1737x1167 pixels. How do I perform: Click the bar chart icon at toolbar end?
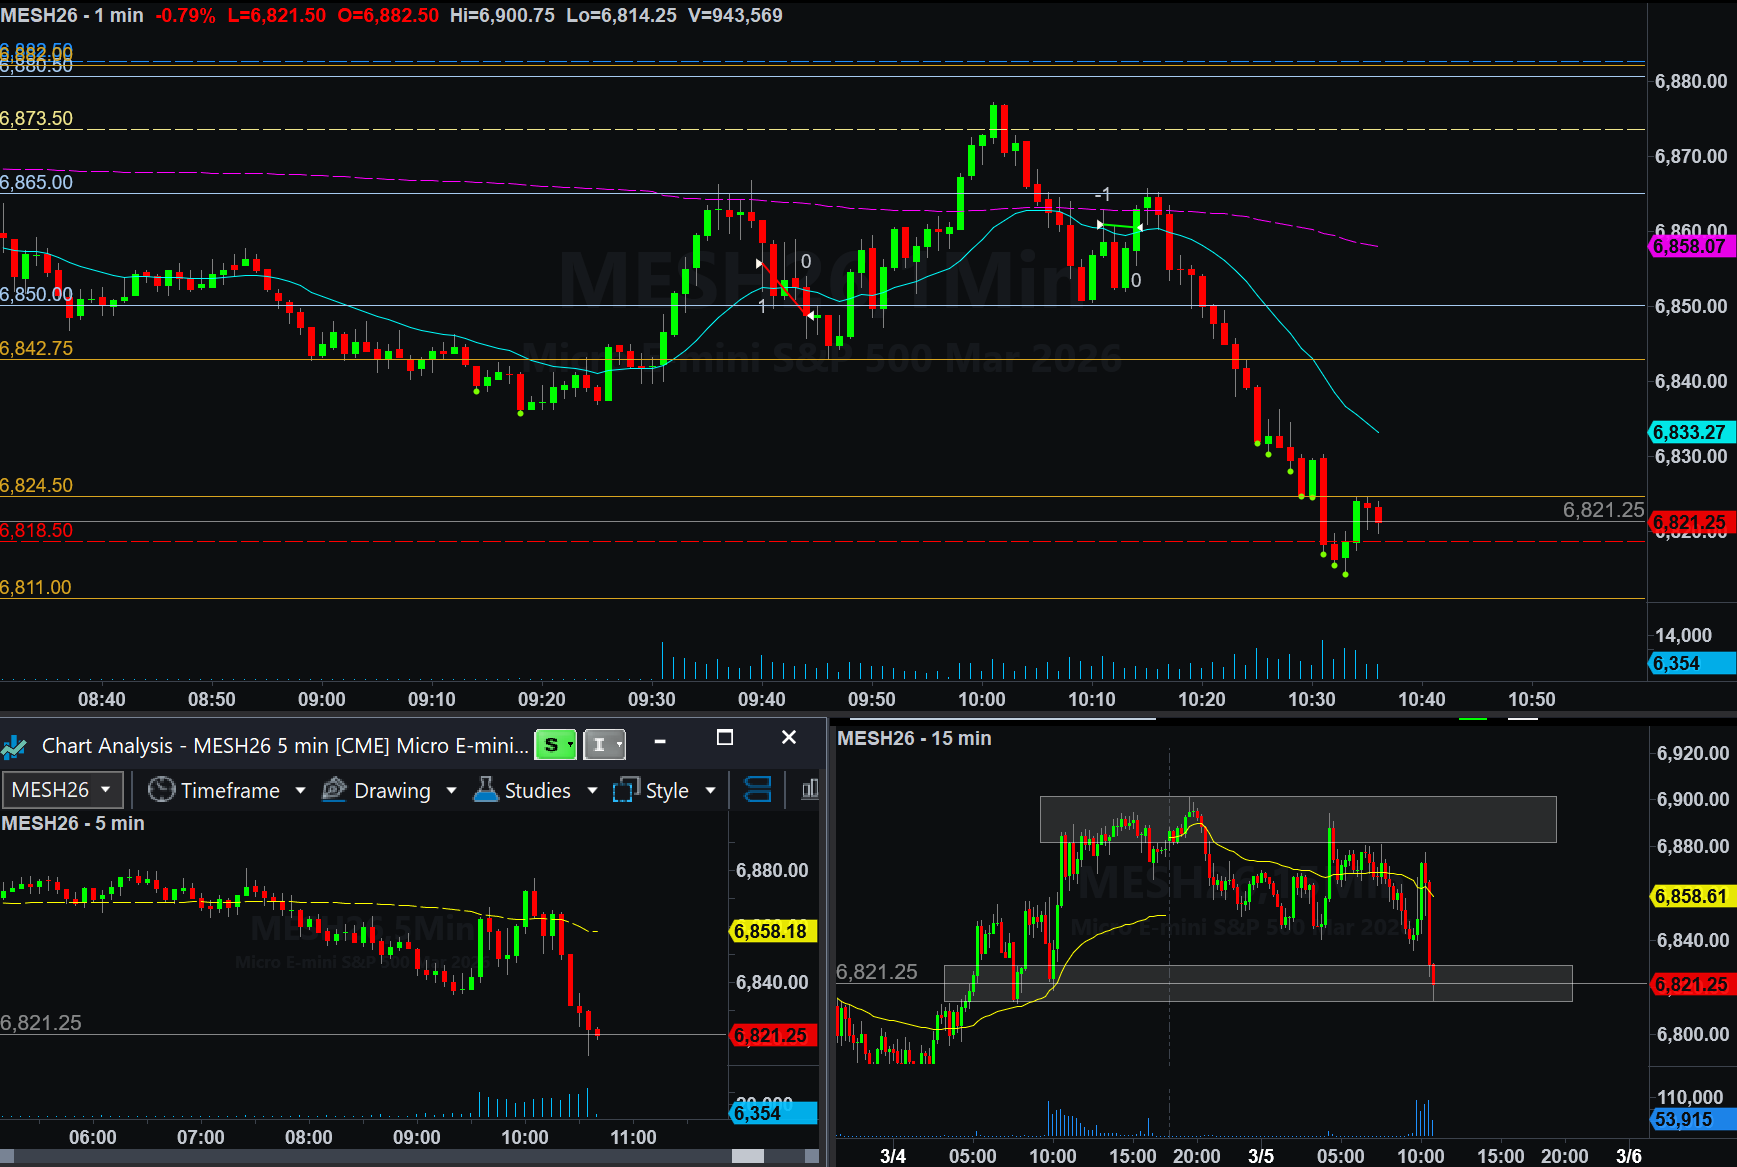pyautogui.click(x=810, y=790)
